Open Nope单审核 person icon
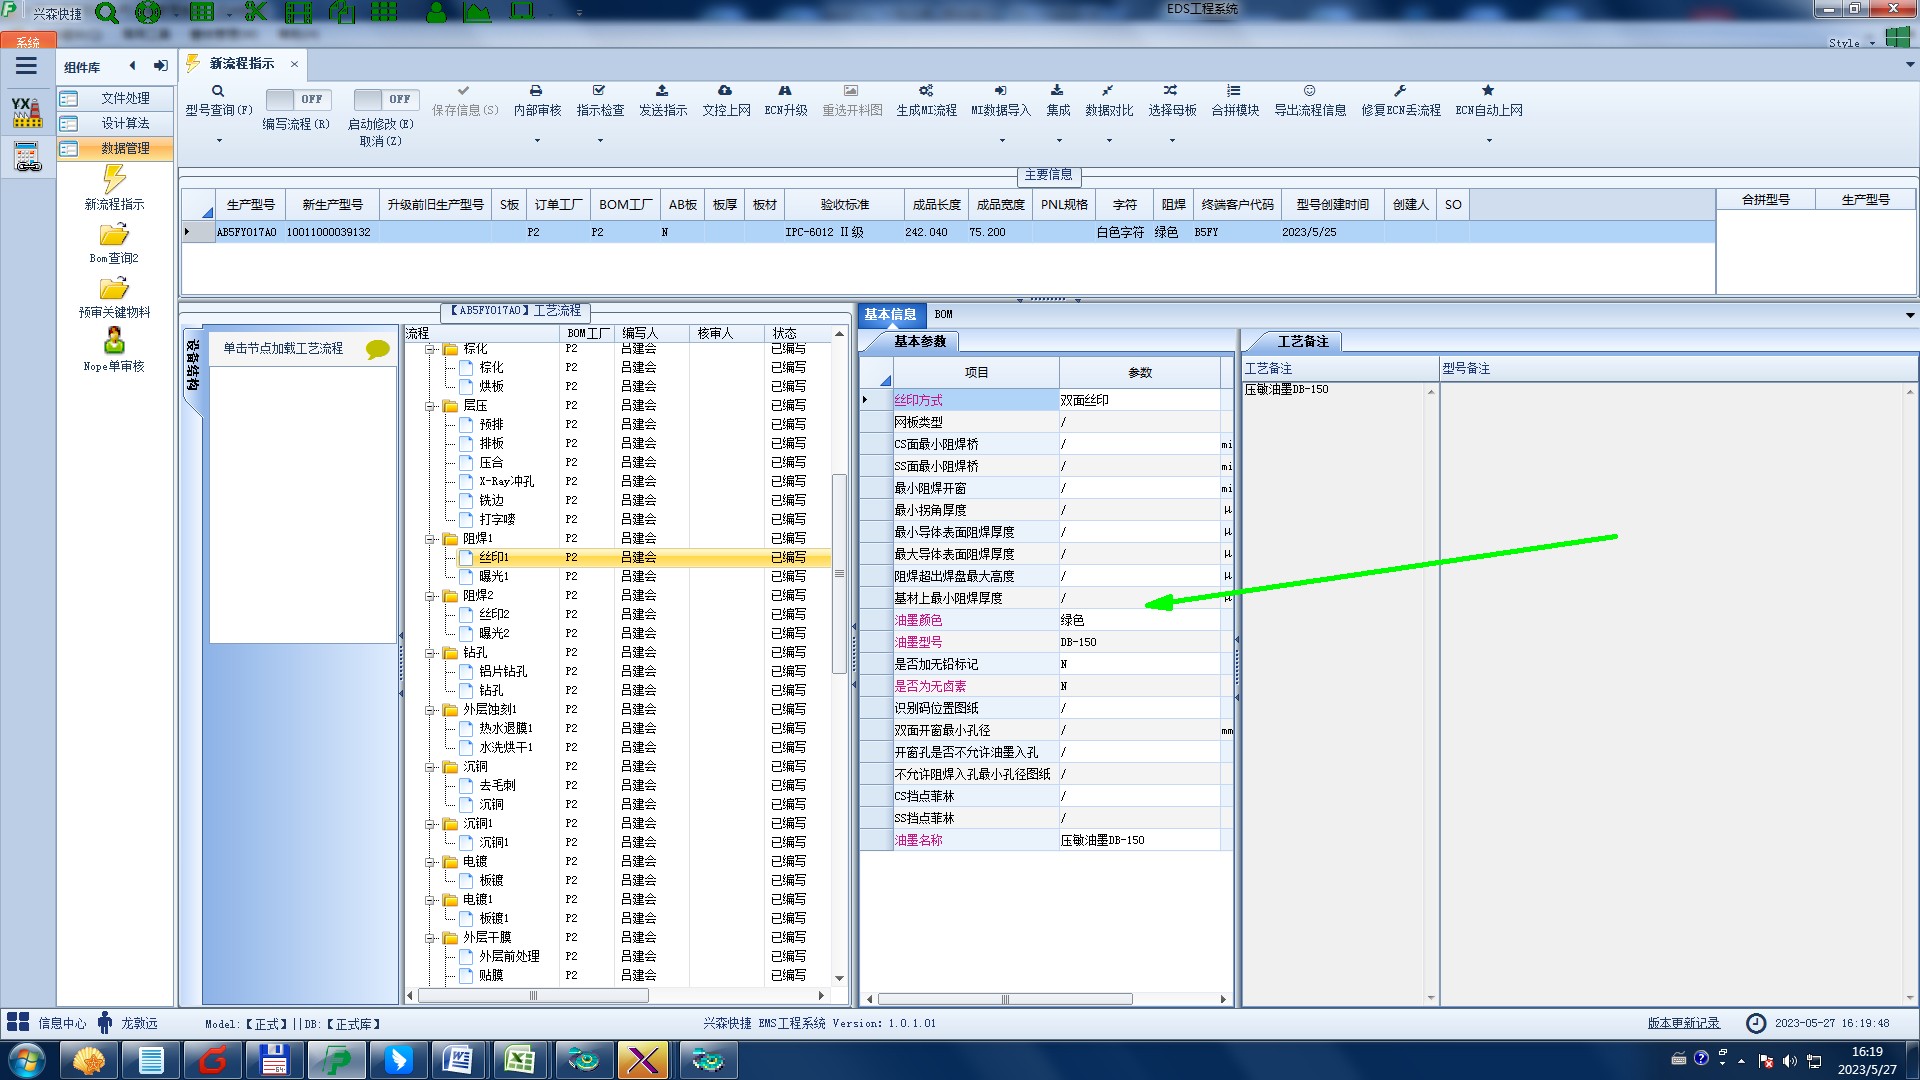This screenshot has height=1080, width=1920. point(114,341)
